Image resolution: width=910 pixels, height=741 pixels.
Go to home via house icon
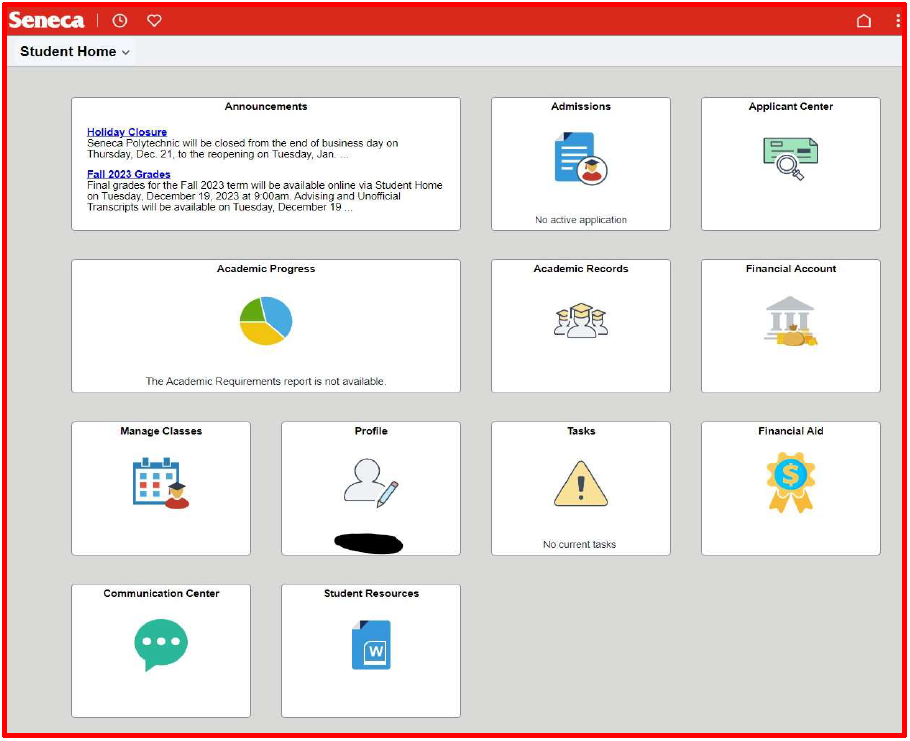[864, 21]
